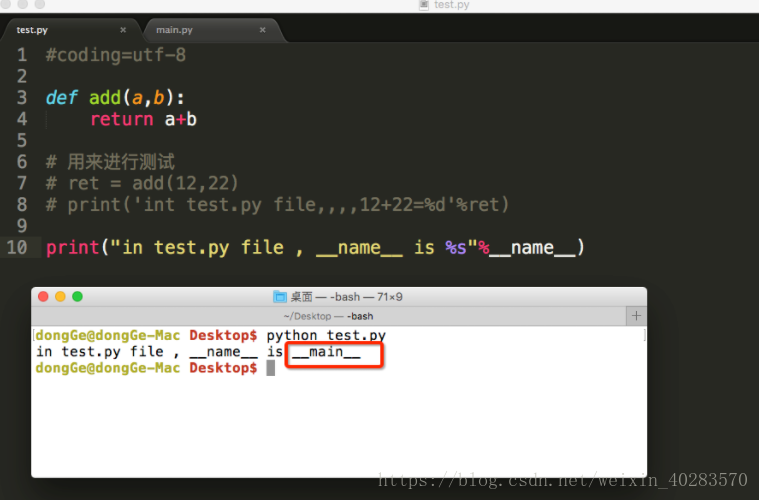Click 'print' on line 10
The height and width of the screenshot is (500, 759).
tap(73, 247)
